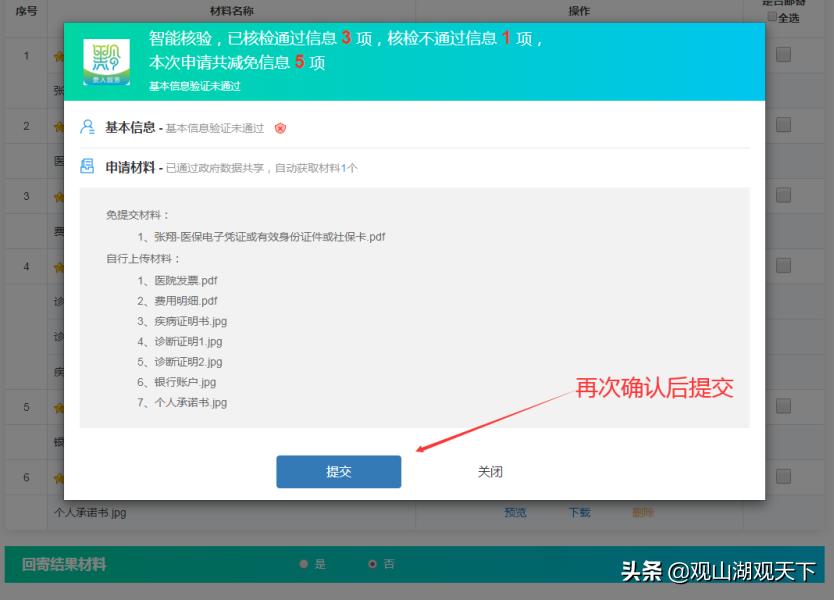Click the 删除 delete link for 个人承诺书.jpg
The image size is (834, 600).
tap(644, 512)
